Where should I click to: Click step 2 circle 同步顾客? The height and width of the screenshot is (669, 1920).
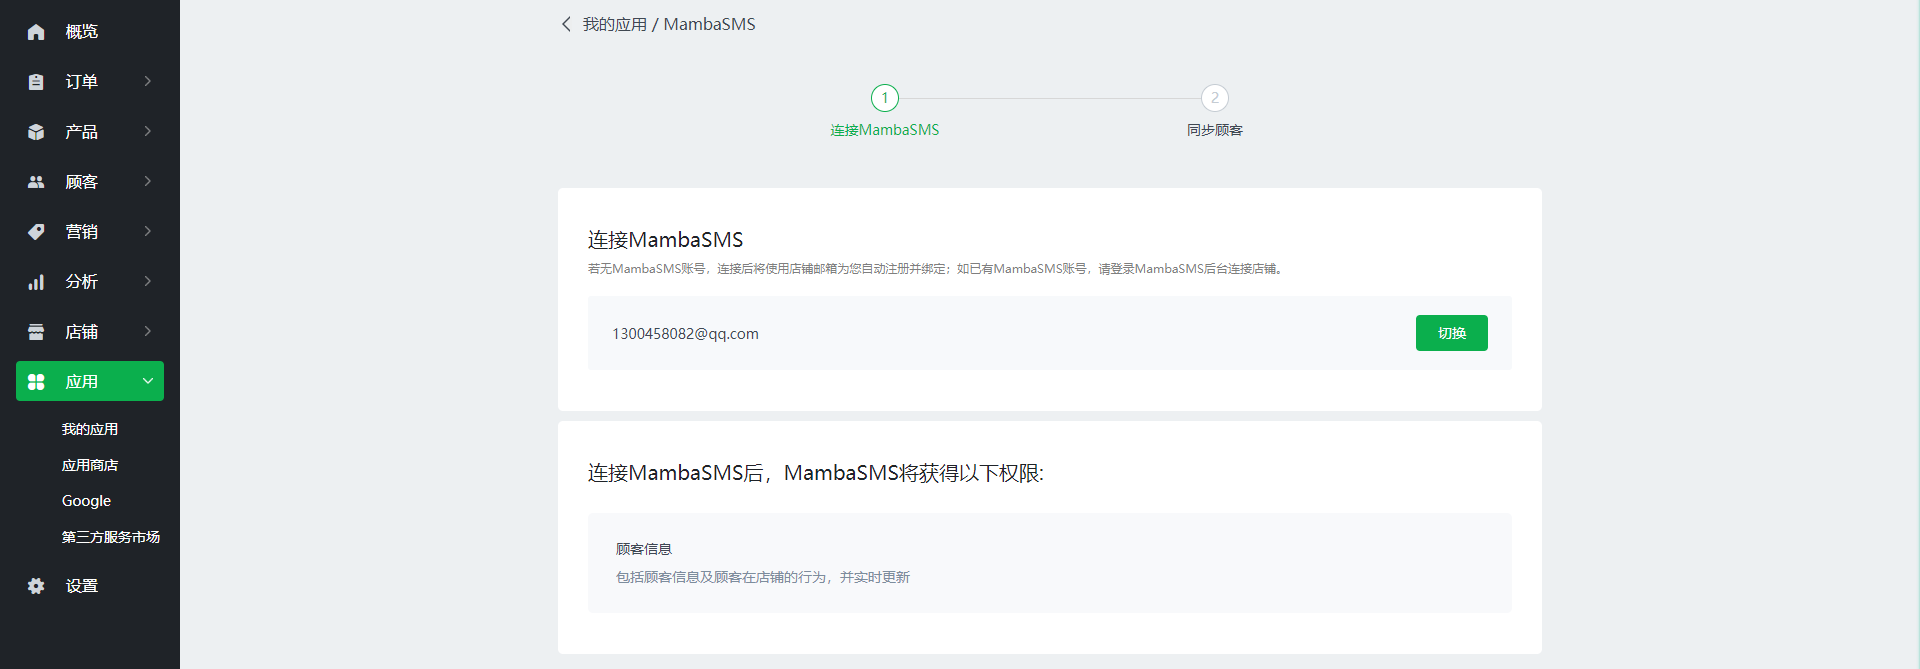(1215, 98)
